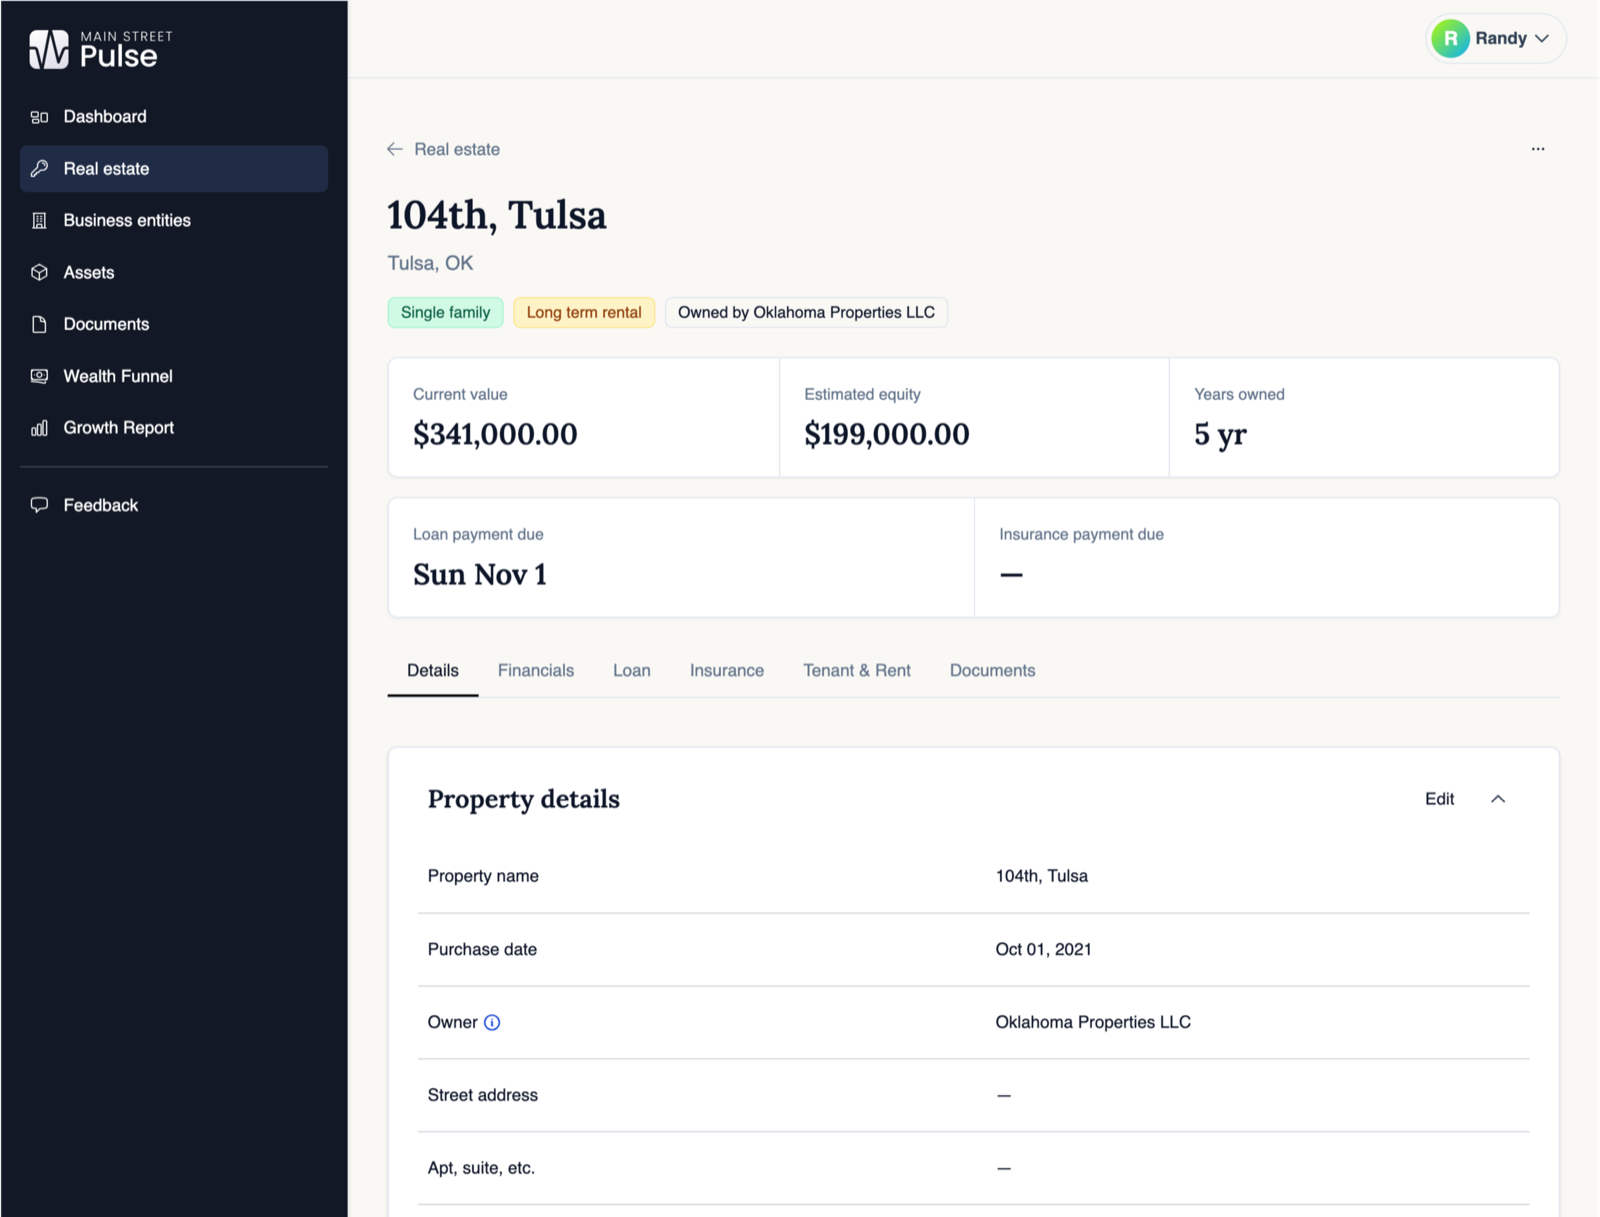The height and width of the screenshot is (1217, 1600).
Task: Open the three-dot more options menu
Action: [x=1538, y=149]
